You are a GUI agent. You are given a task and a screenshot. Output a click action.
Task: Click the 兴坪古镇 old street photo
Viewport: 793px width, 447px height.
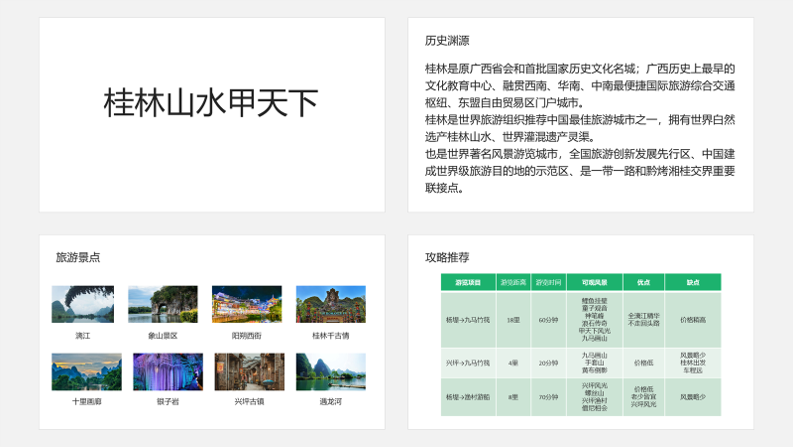[249, 372]
